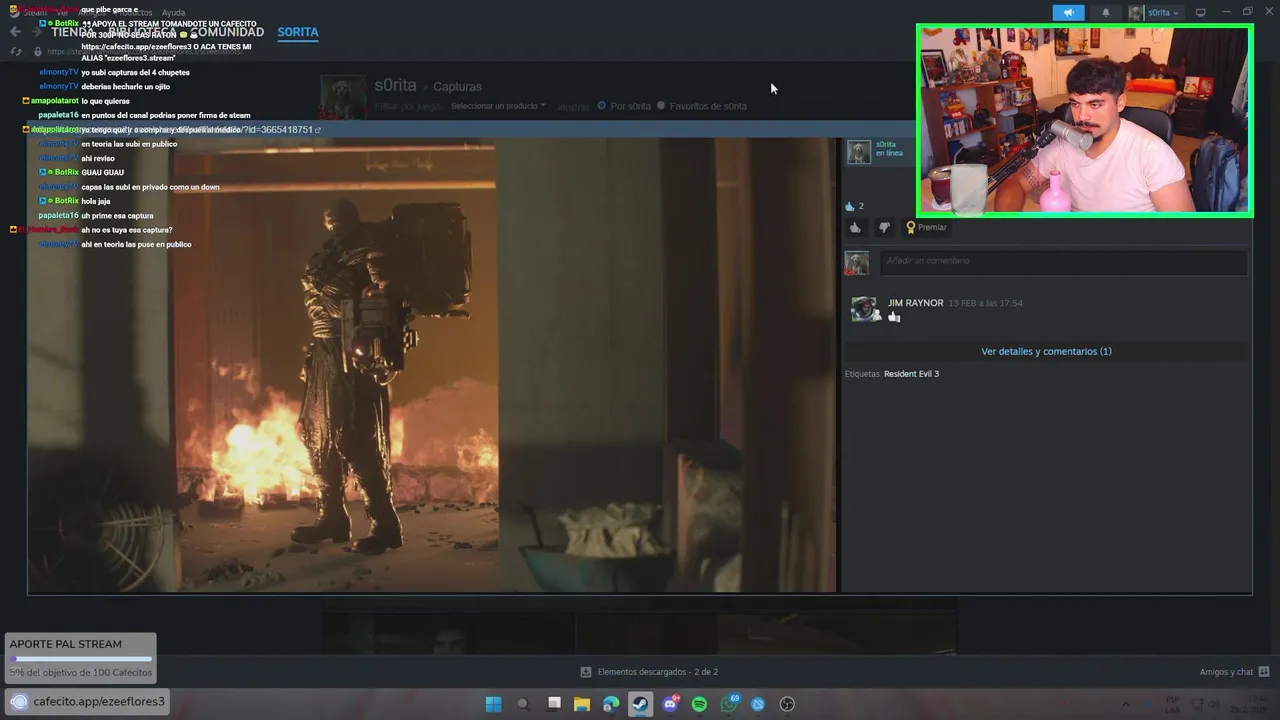Image resolution: width=1280 pixels, height=720 pixels.
Task: Click the Steam taskbar icon
Action: (640, 704)
